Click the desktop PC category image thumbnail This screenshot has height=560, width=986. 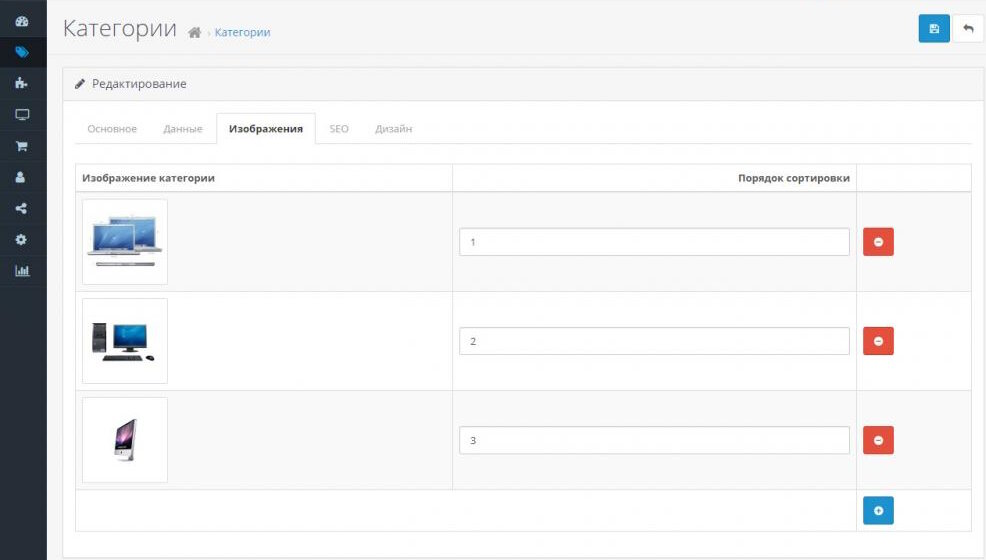pyautogui.click(x=125, y=341)
